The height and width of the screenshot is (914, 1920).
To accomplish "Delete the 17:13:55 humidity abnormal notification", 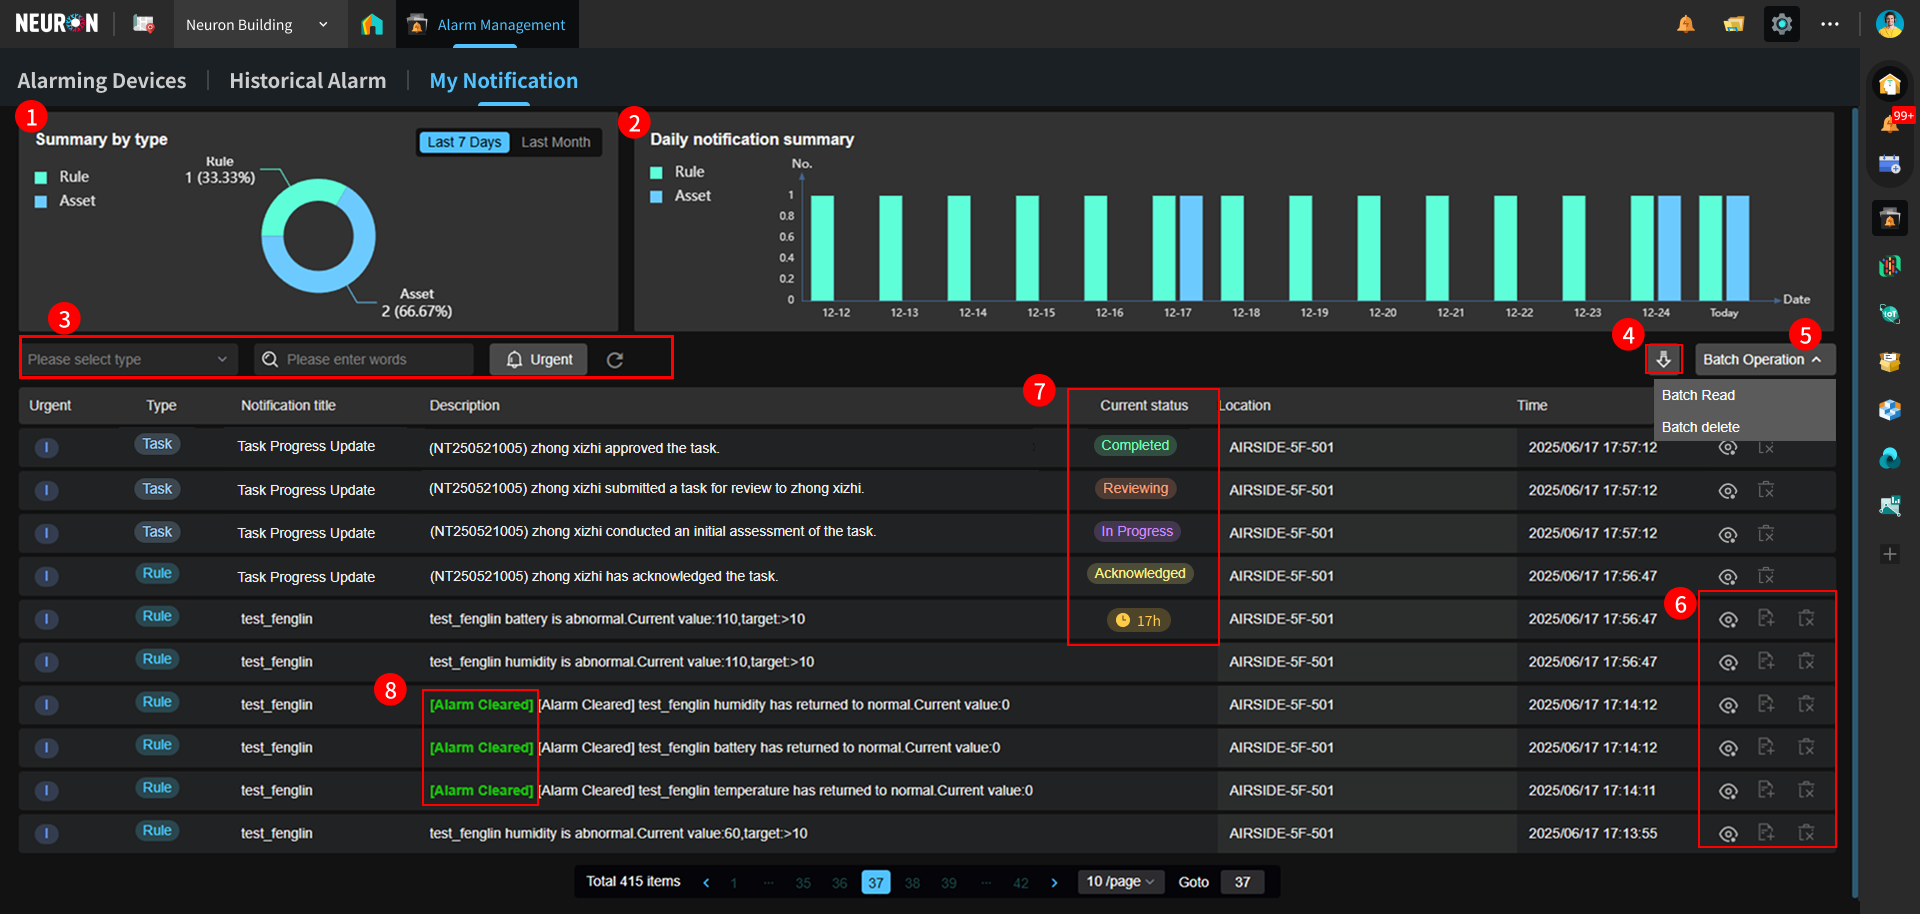I will (x=1806, y=833).
